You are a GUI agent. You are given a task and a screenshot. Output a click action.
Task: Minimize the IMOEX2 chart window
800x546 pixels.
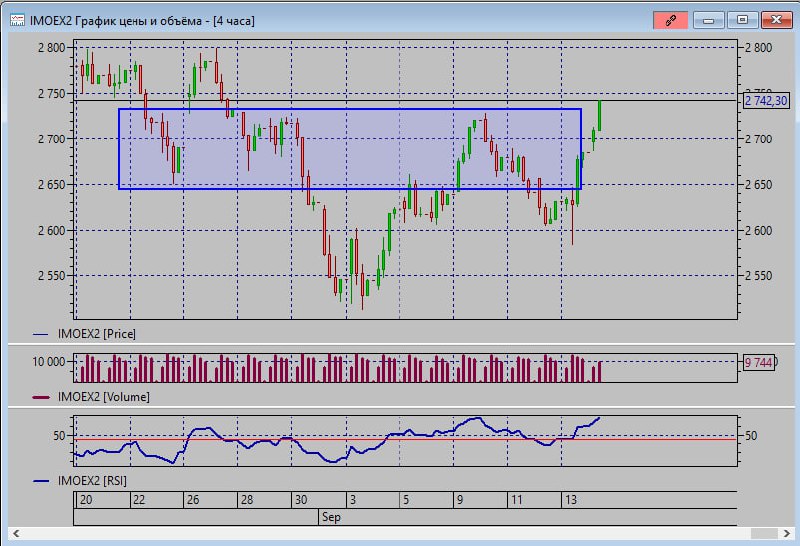[x=708, y=20]
